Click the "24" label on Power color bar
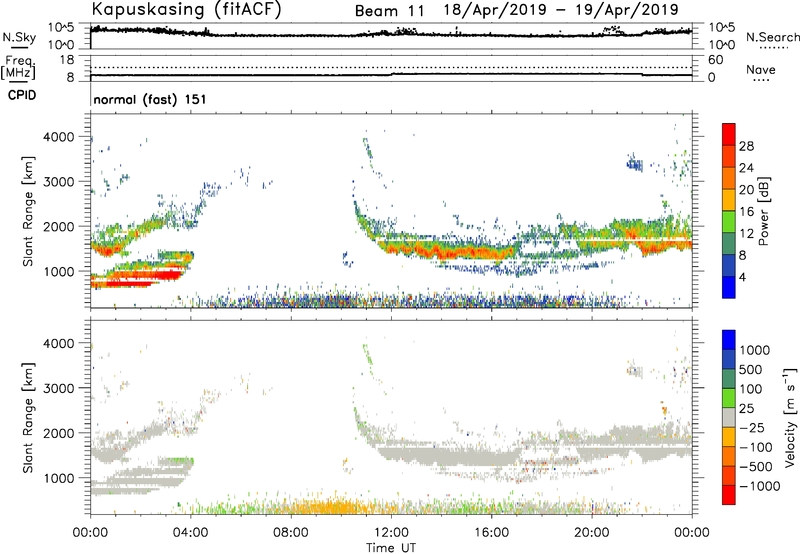The image size is (800, 554). [x=746, y=168]
